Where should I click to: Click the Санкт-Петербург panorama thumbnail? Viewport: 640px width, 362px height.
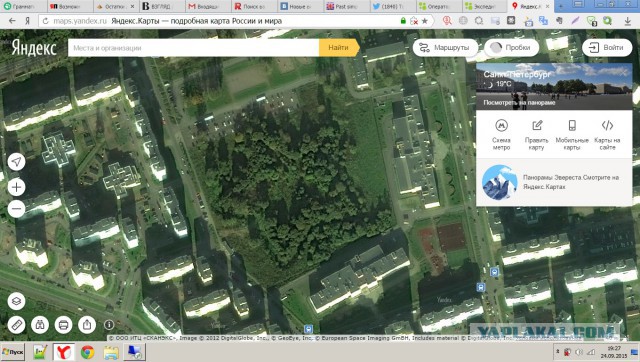(554, 86)
